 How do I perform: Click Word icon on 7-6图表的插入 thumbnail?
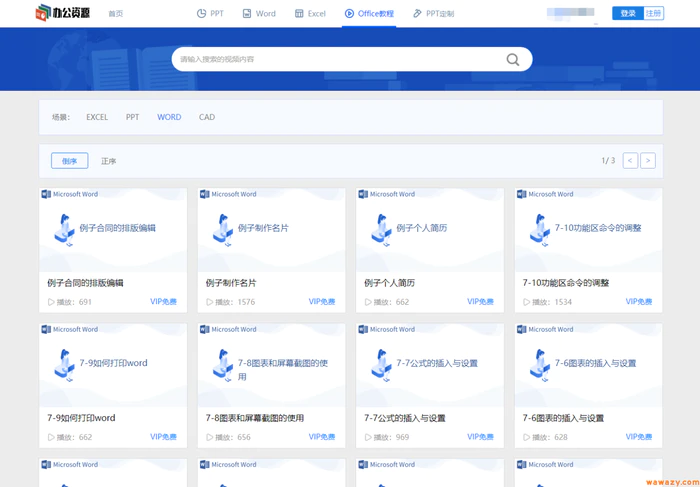(521, 329)
